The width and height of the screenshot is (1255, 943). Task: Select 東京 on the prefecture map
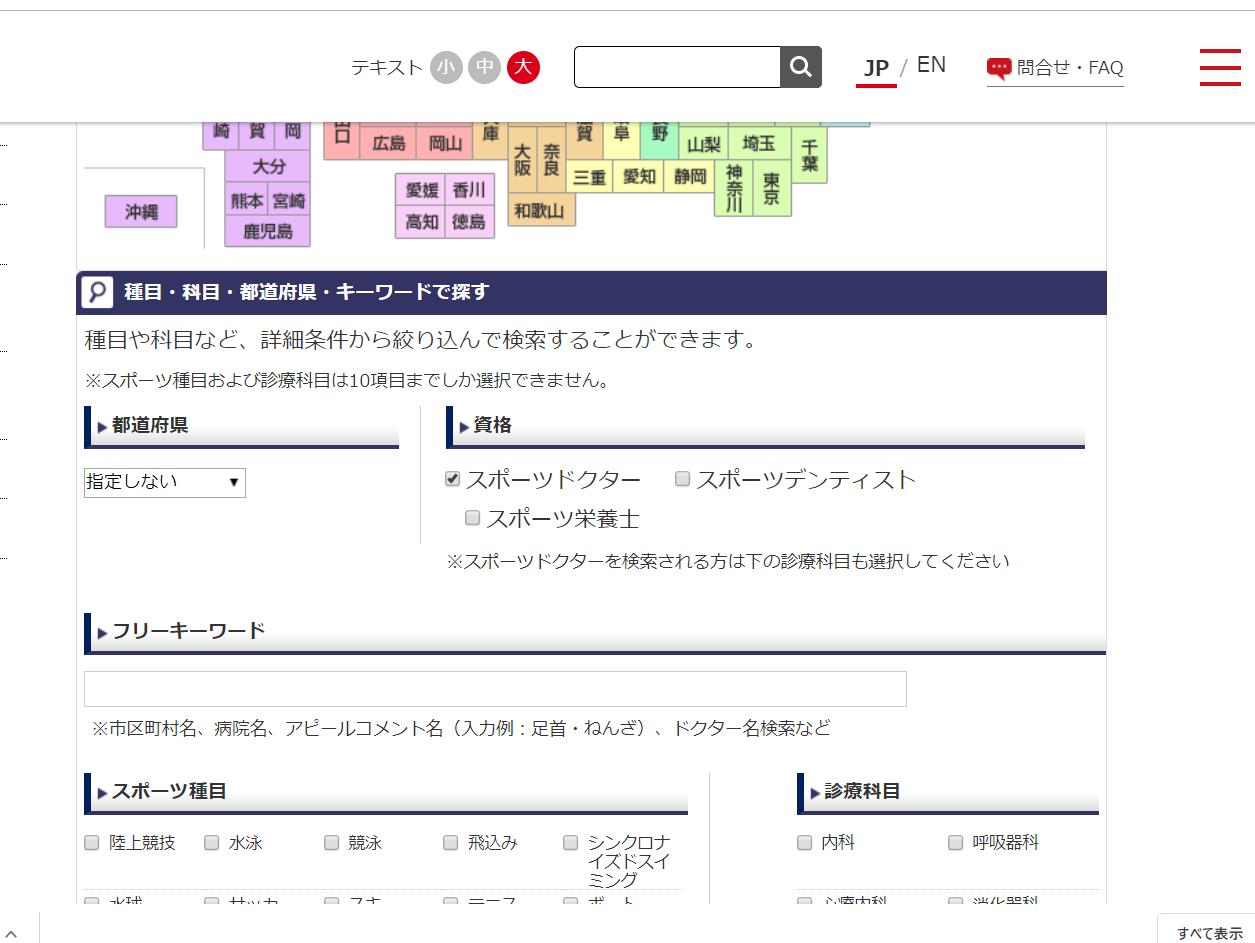pos(771,188)
